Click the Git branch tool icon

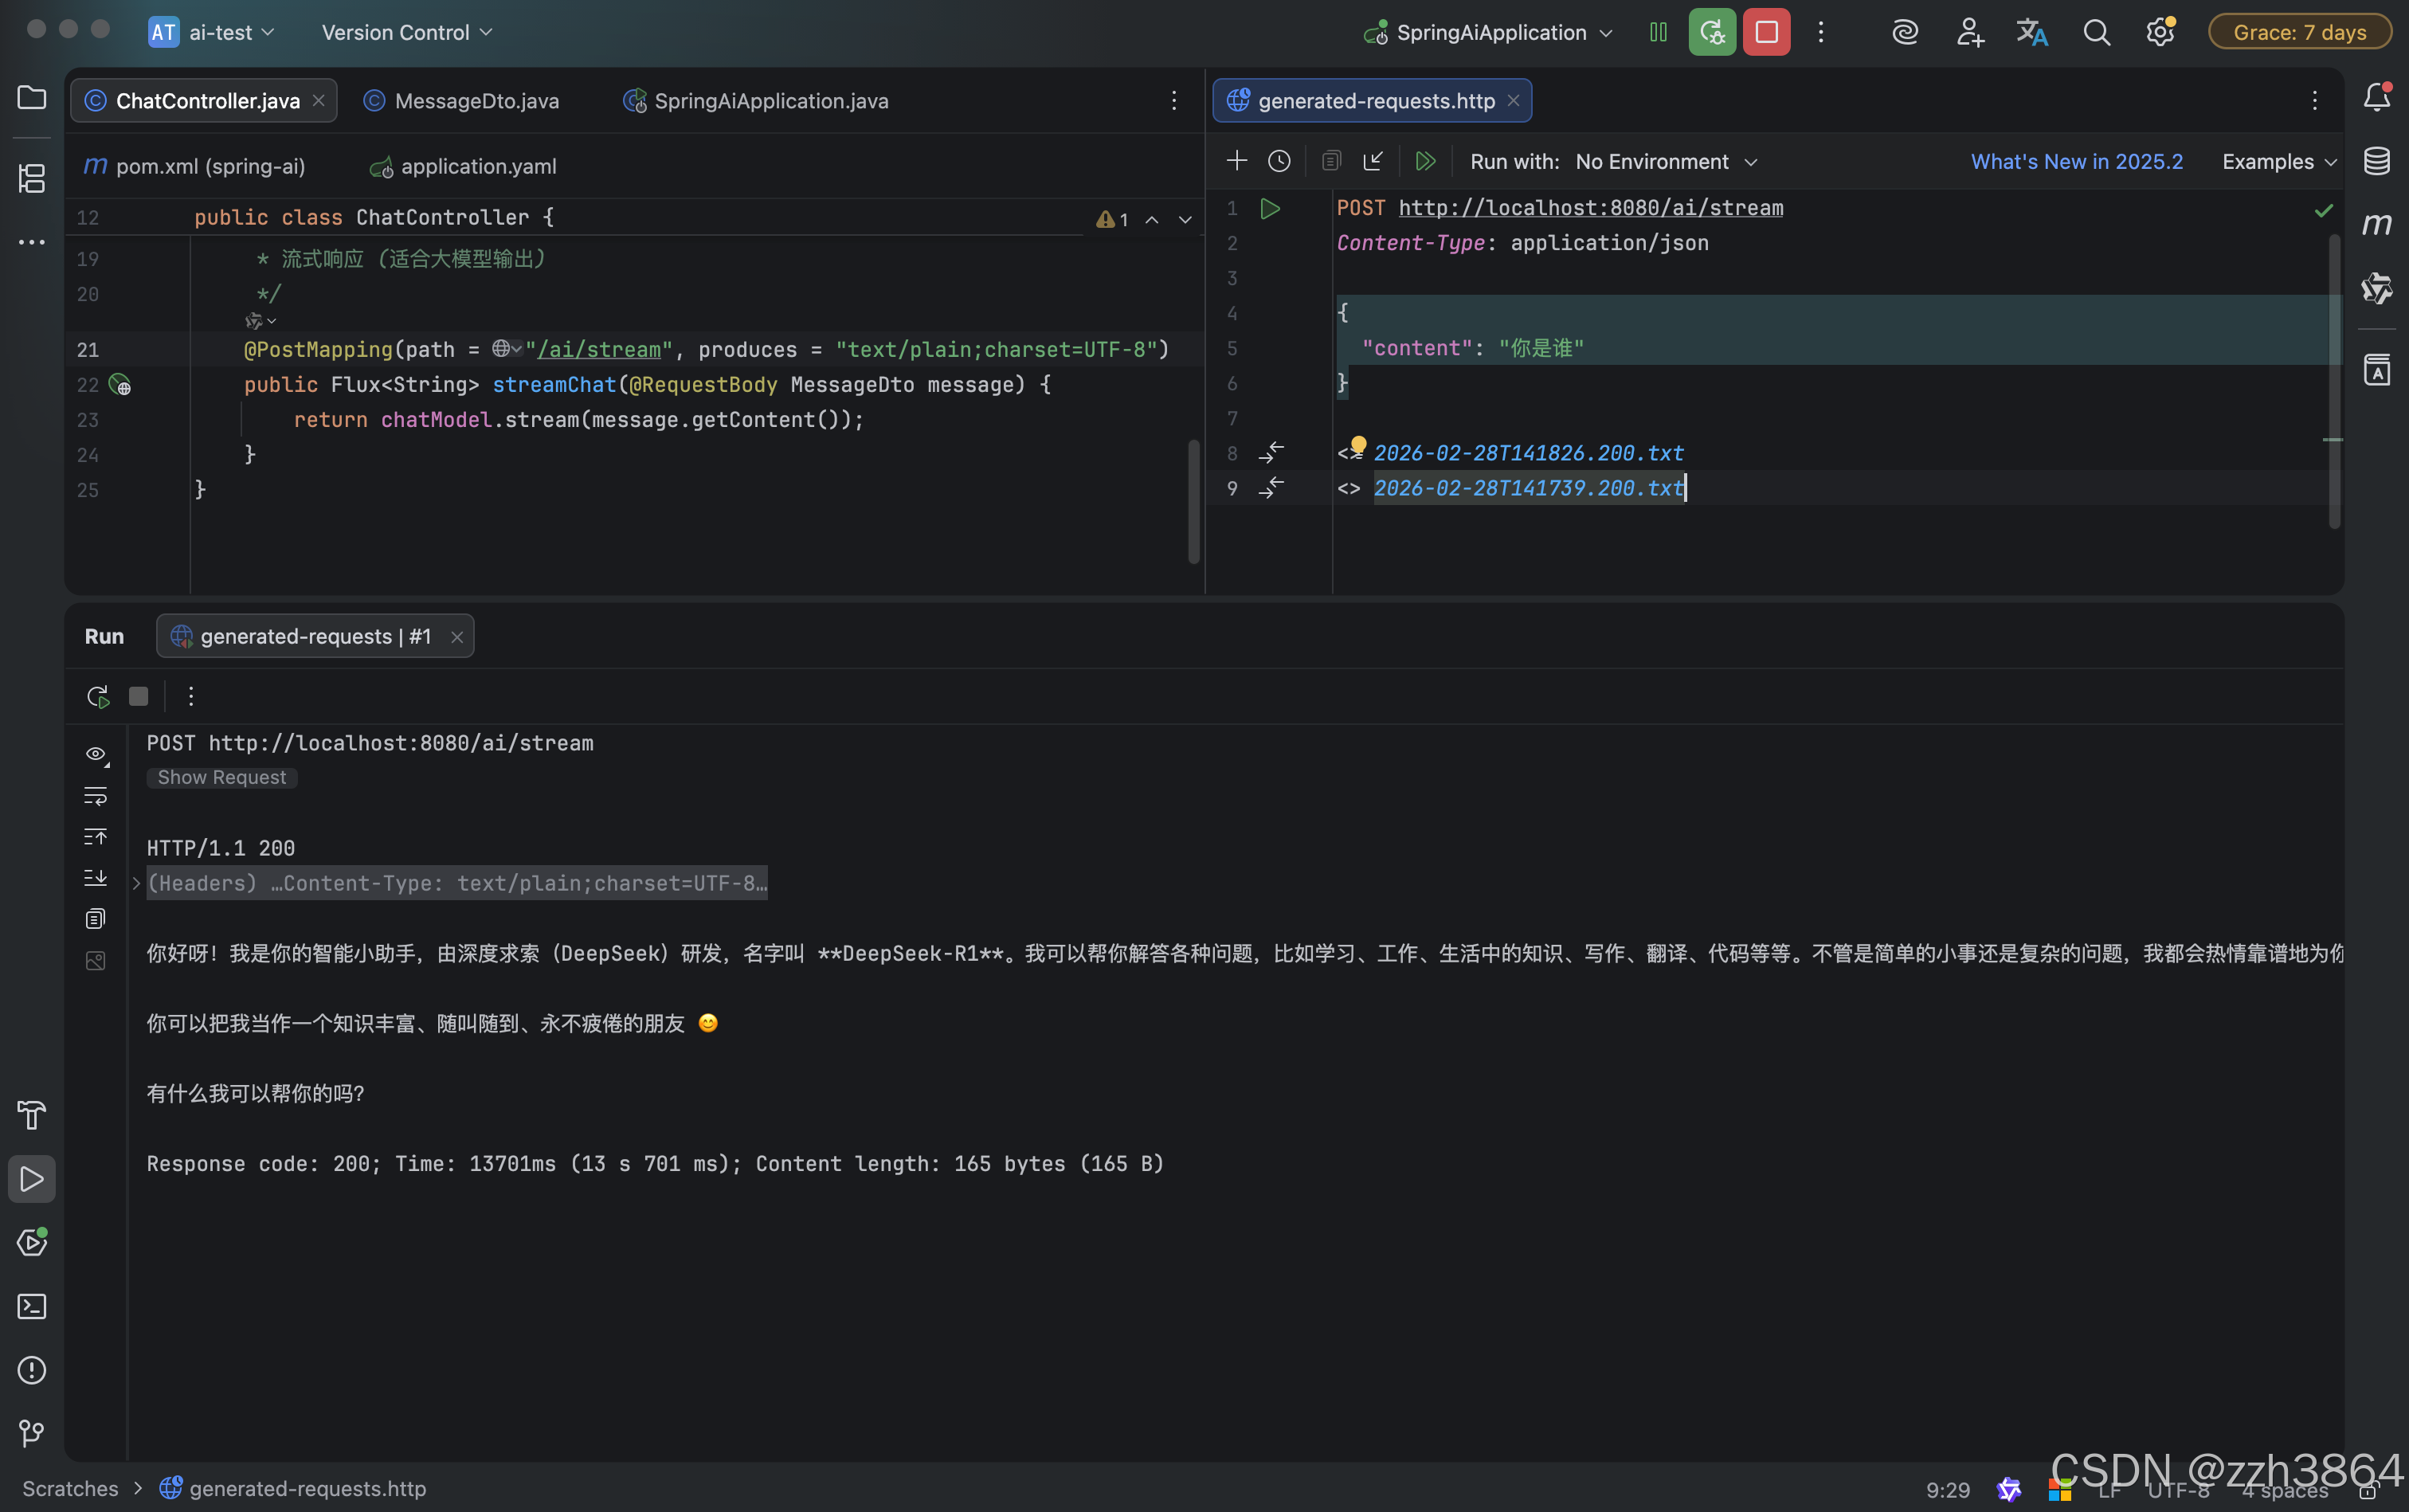point(32,1433)
